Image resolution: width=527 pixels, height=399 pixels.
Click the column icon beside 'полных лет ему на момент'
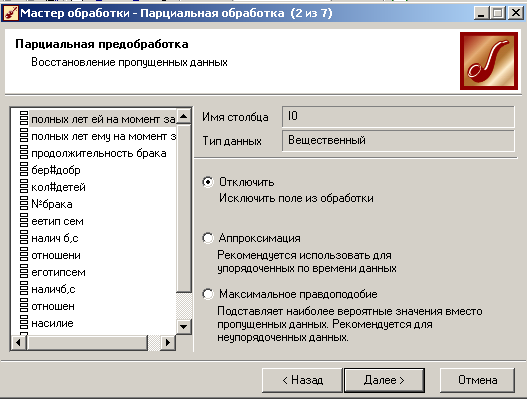click(24, 136)
